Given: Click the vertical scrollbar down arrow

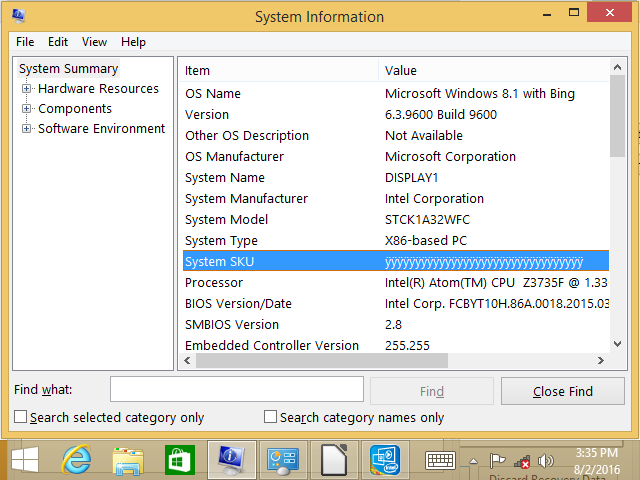Looking at the screenshot, I should (618, 344).
